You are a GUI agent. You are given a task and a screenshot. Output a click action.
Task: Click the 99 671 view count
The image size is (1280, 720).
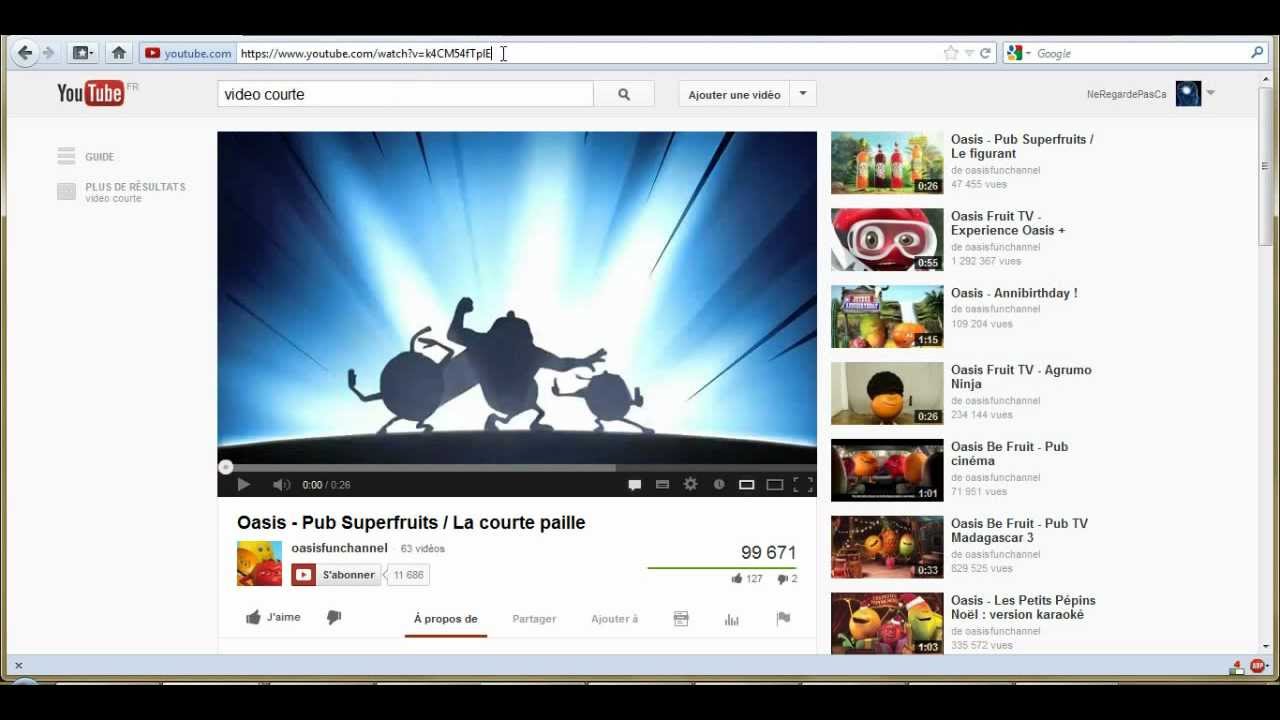pos(768,552)
